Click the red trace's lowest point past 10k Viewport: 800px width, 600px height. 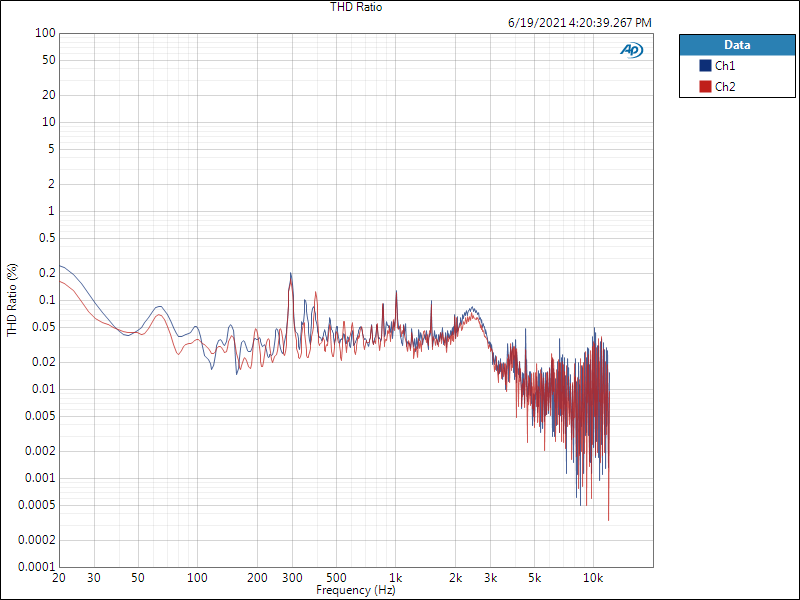[x=609, y=520]
